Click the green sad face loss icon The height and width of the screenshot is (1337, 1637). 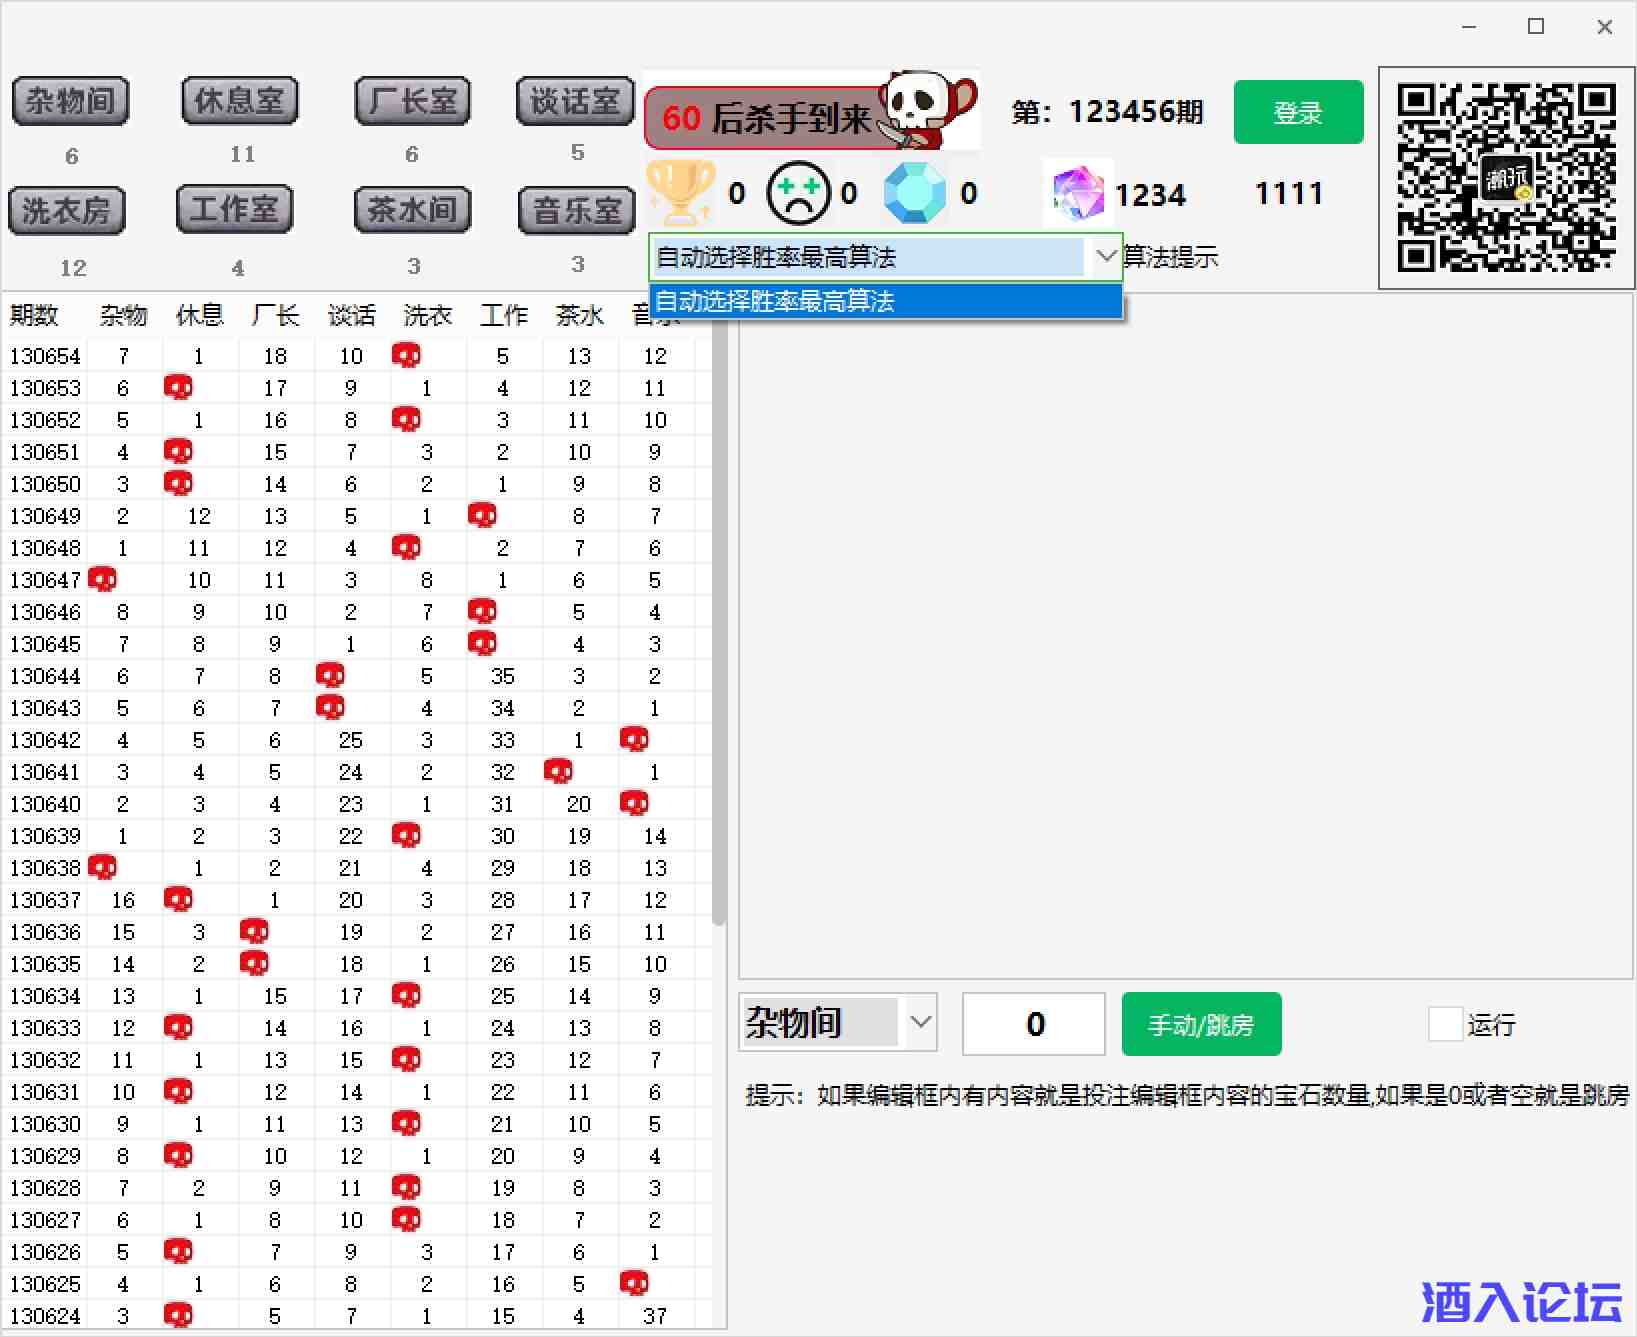(798, 193)
